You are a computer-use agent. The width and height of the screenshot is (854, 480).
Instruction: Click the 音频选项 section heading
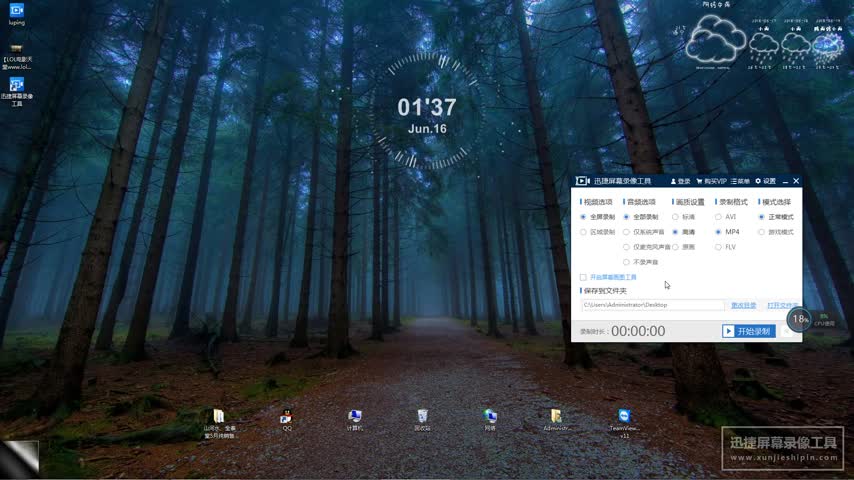pyautogui.click(x=640, y=202)
